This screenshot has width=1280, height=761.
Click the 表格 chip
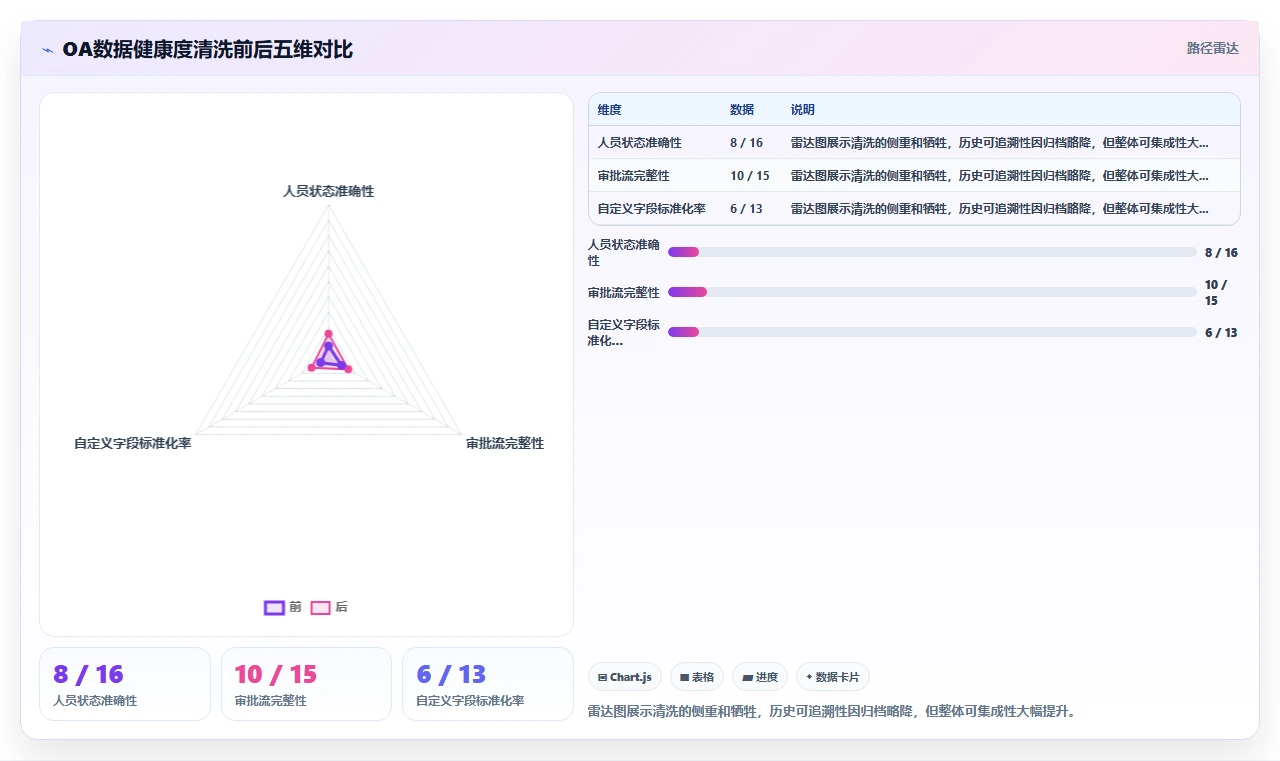pyautogui.click(x=697, y=677)
